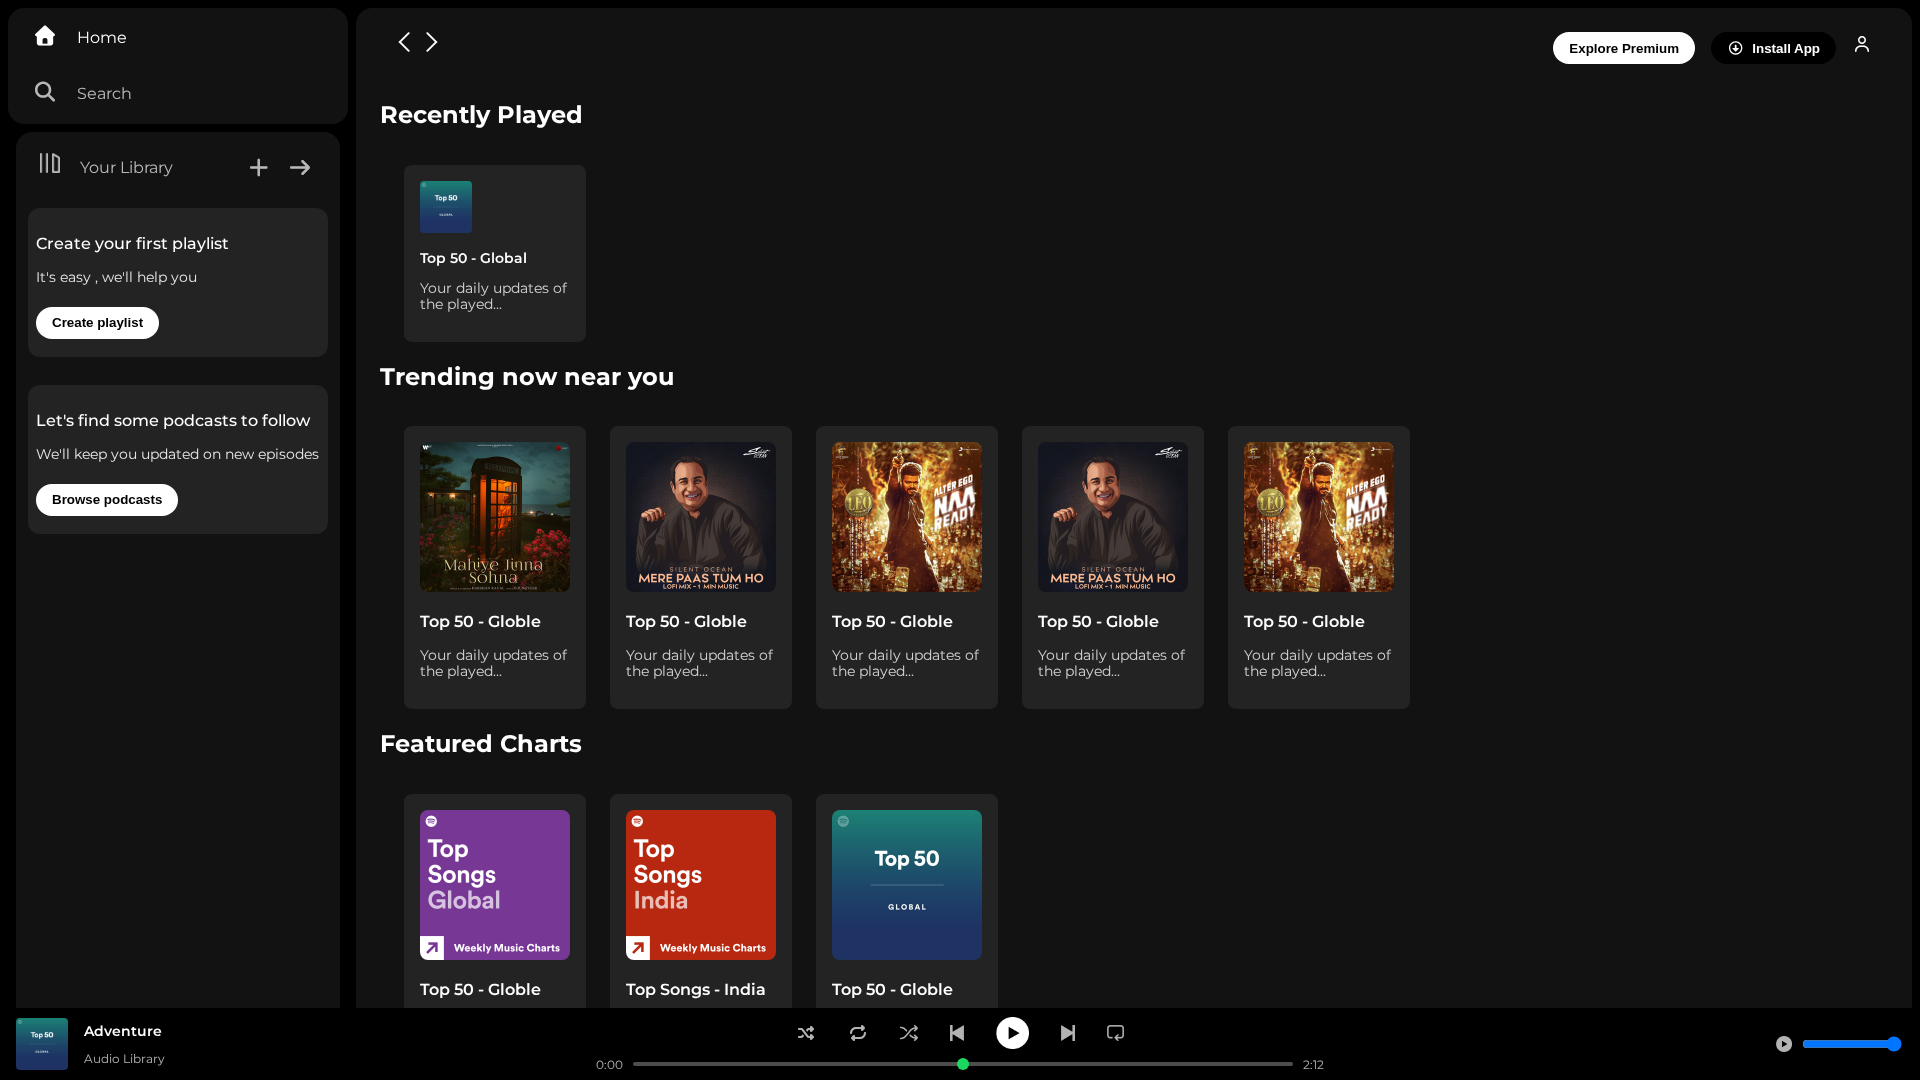Open the teal Top 50 Global chart cover

(907, 885)
